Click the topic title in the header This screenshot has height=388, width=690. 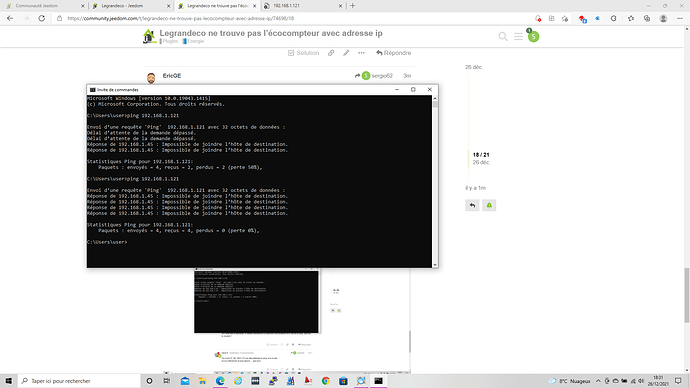[271, 33]
